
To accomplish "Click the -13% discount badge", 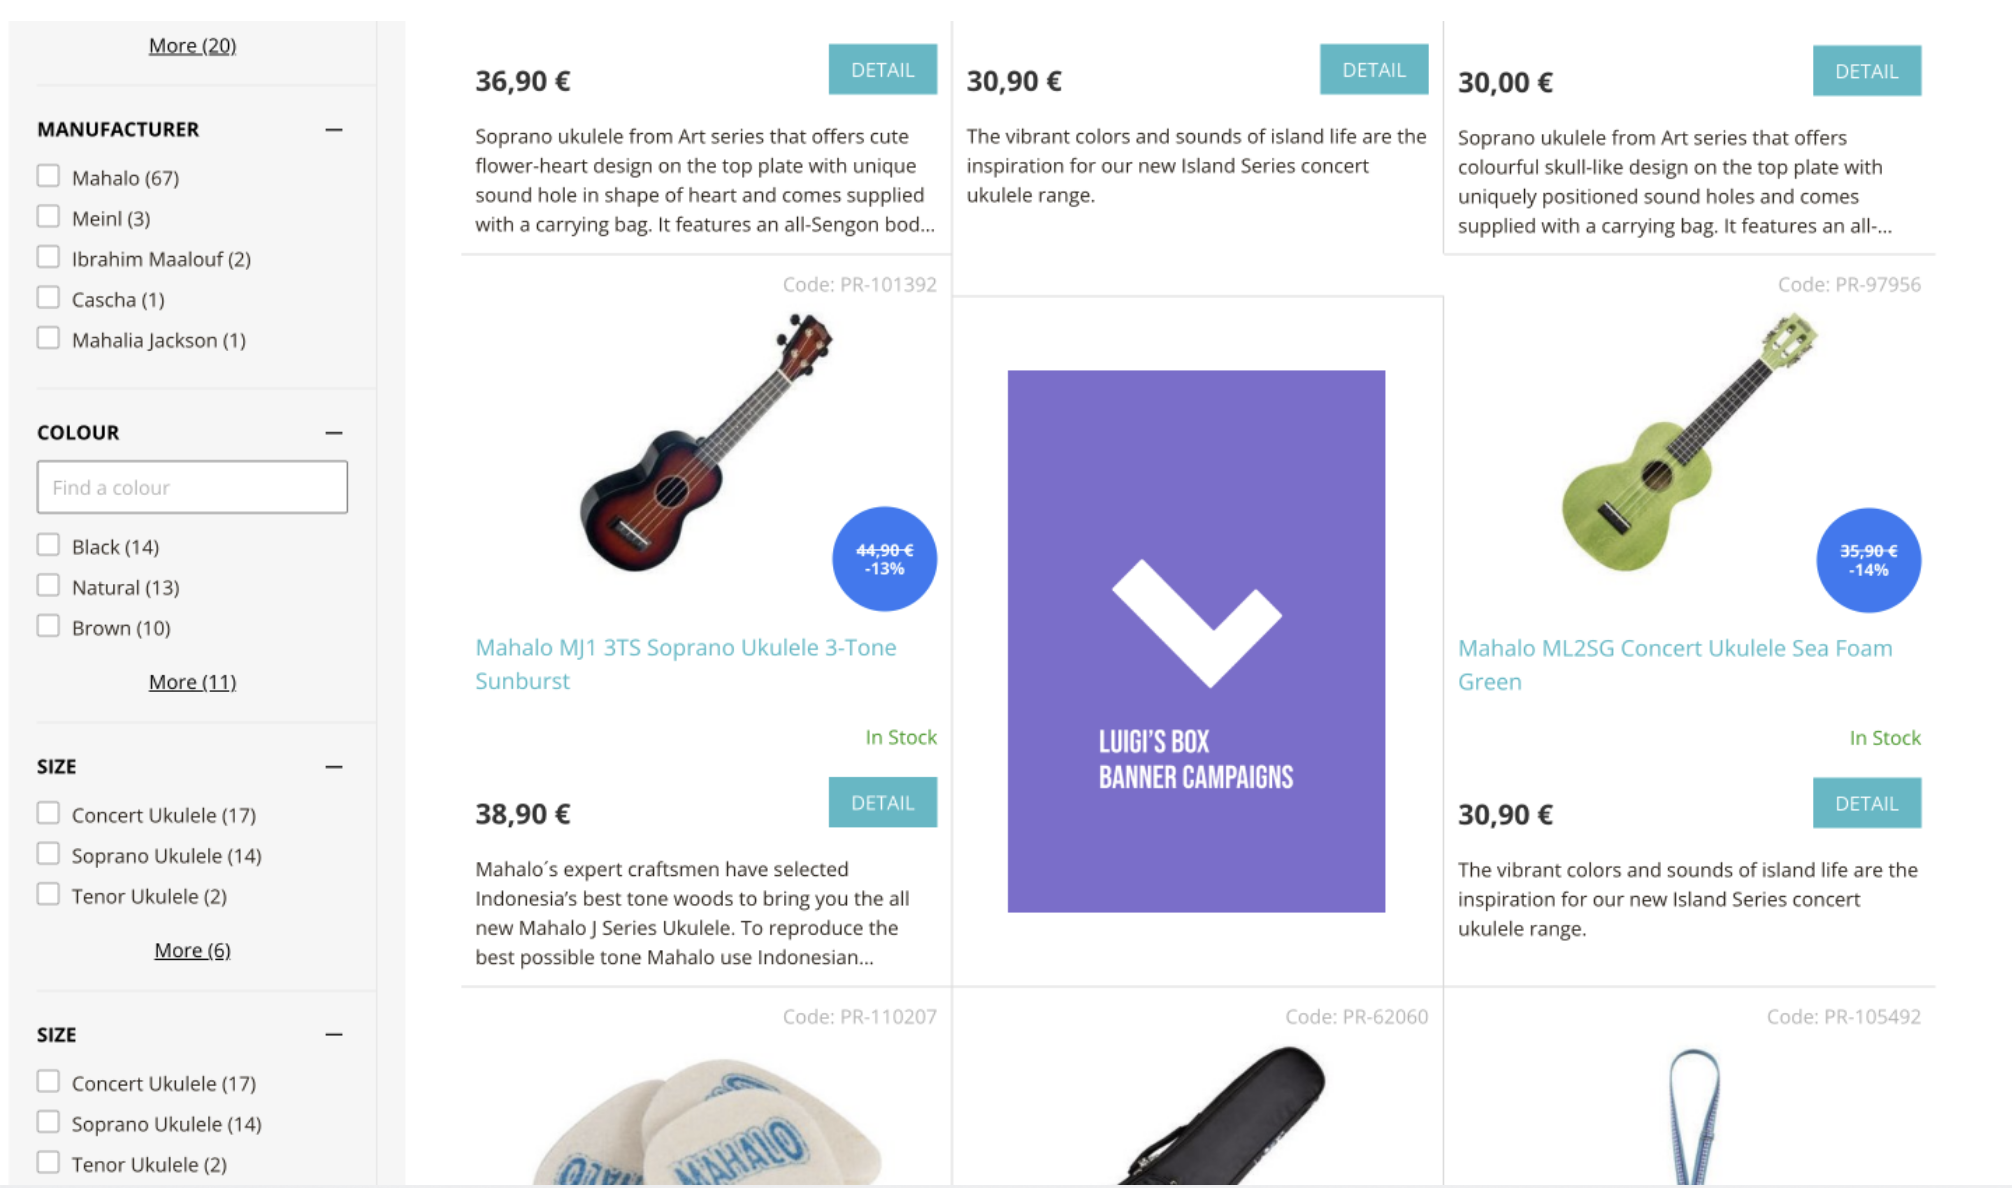I will (884, 559).
